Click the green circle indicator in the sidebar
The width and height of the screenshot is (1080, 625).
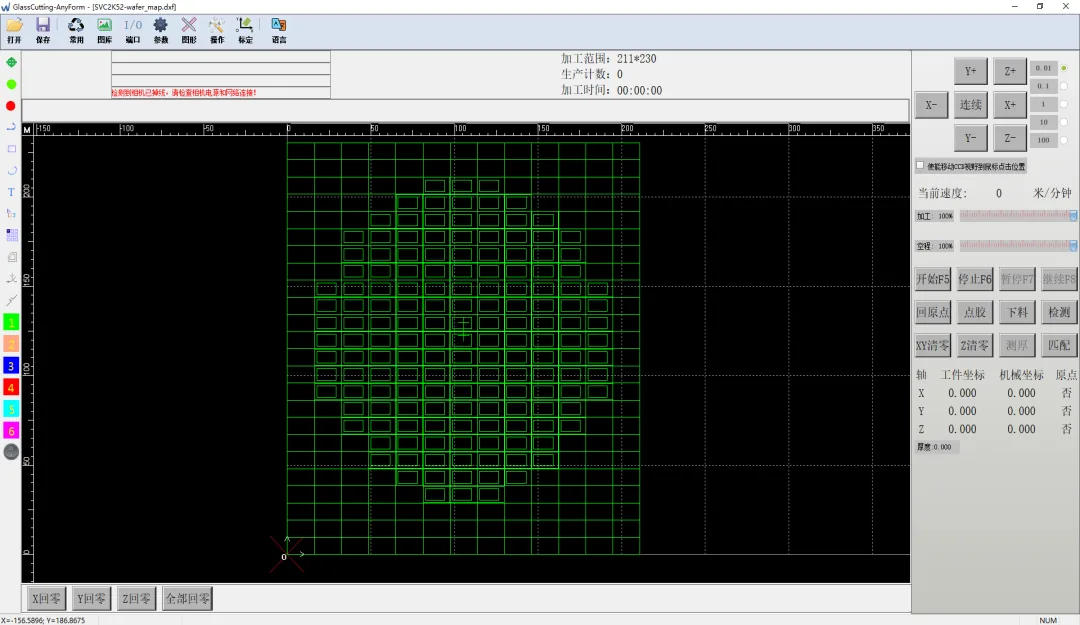point(11,84)
